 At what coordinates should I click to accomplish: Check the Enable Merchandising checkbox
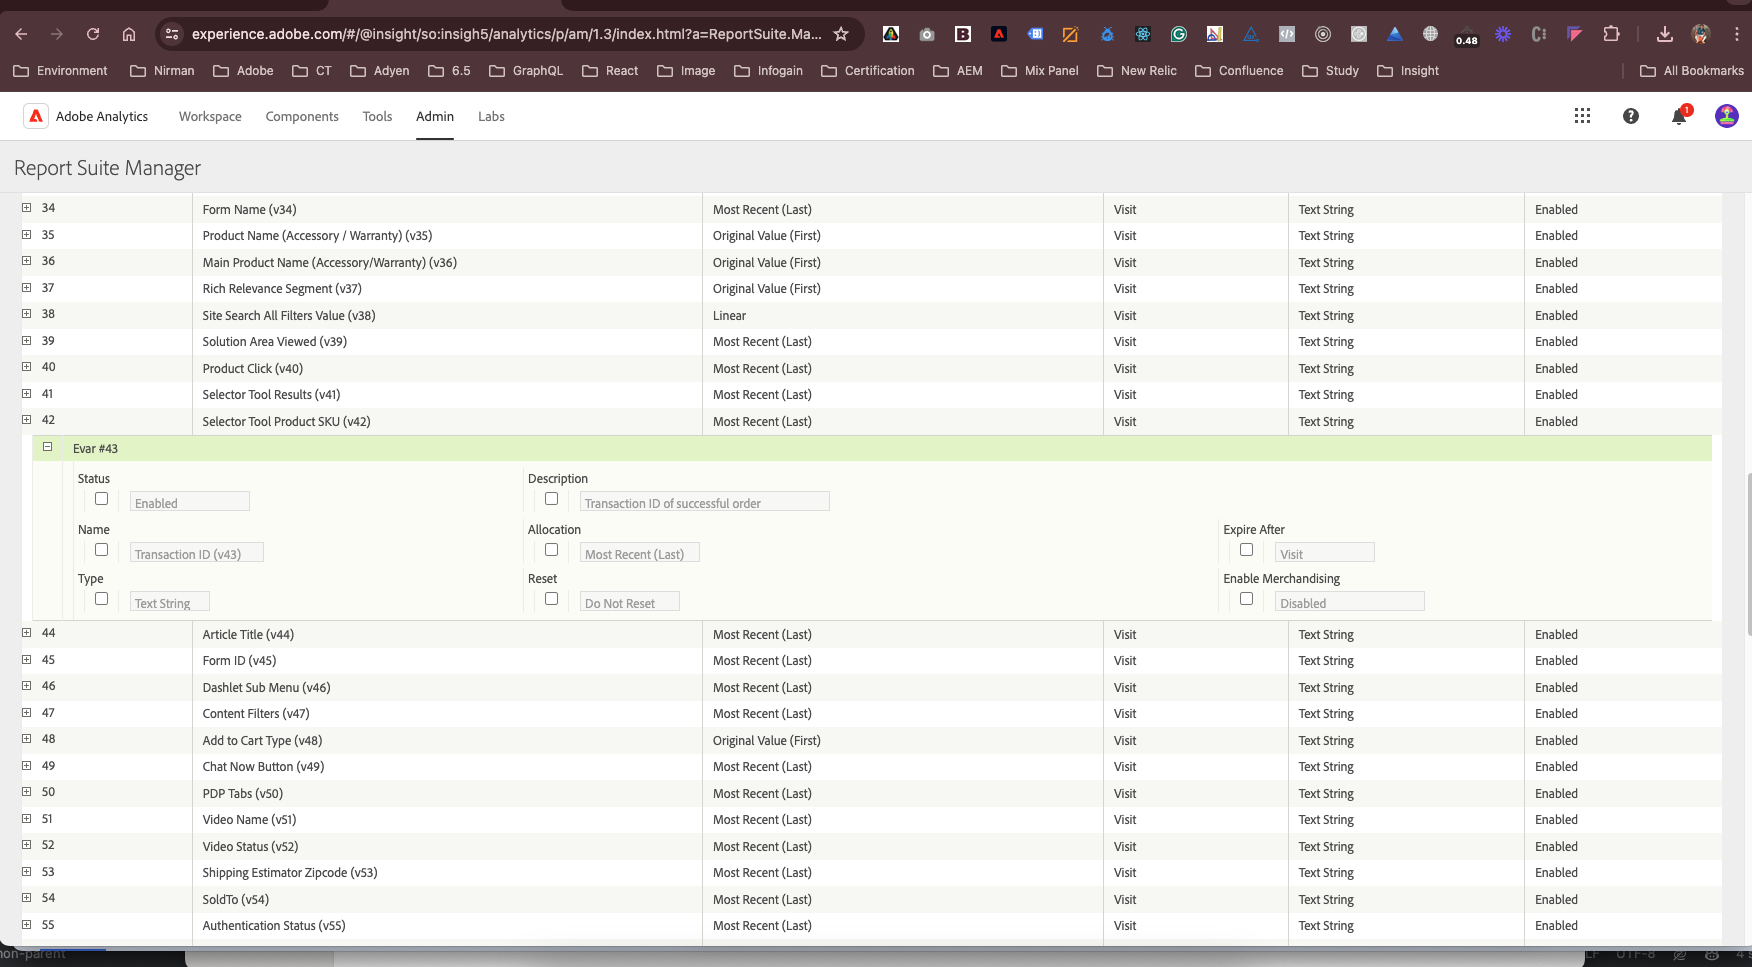coord(1246,599)
